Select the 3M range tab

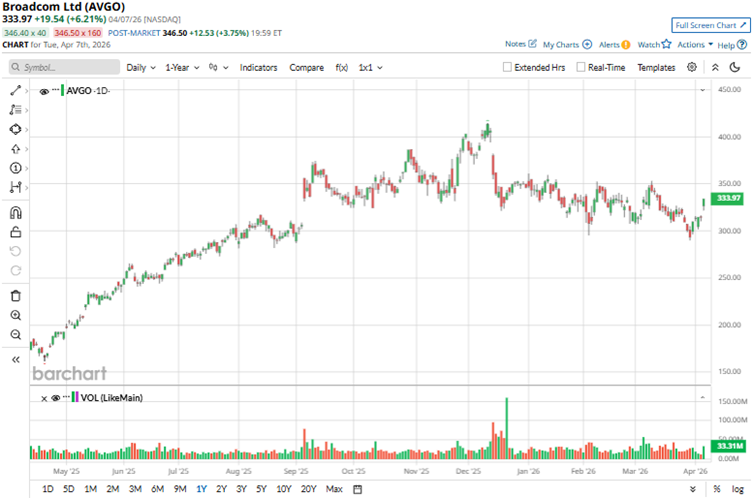click(x=135, y=489)
